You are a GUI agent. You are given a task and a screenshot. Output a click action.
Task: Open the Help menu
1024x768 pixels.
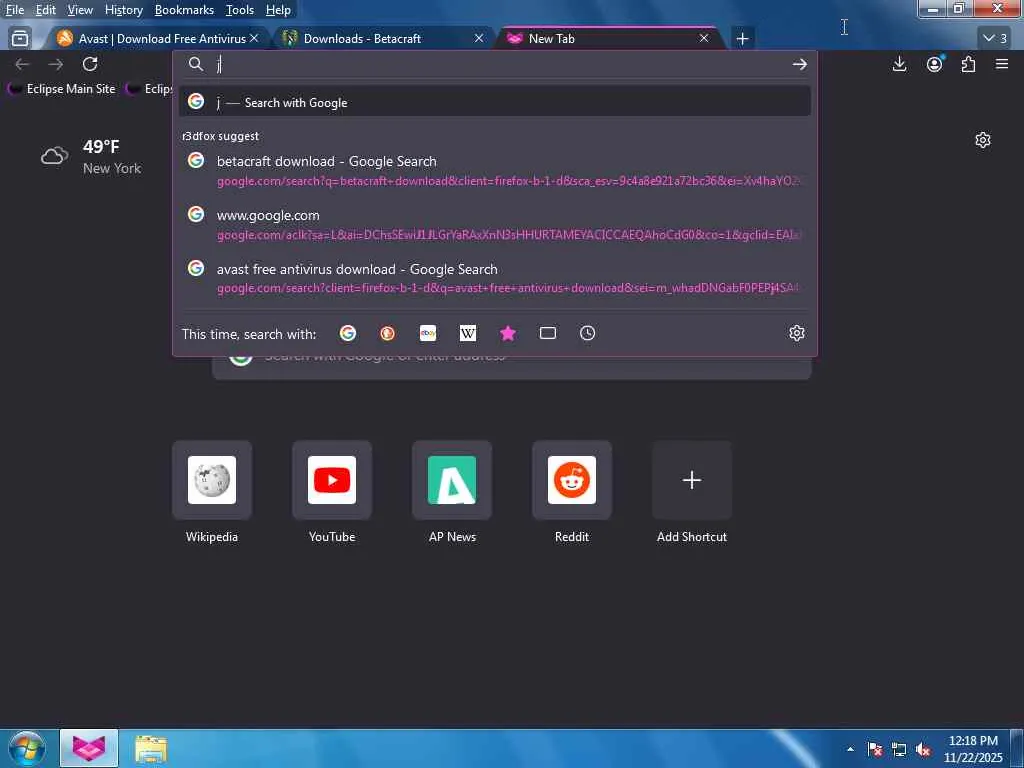tap(278, 10)
